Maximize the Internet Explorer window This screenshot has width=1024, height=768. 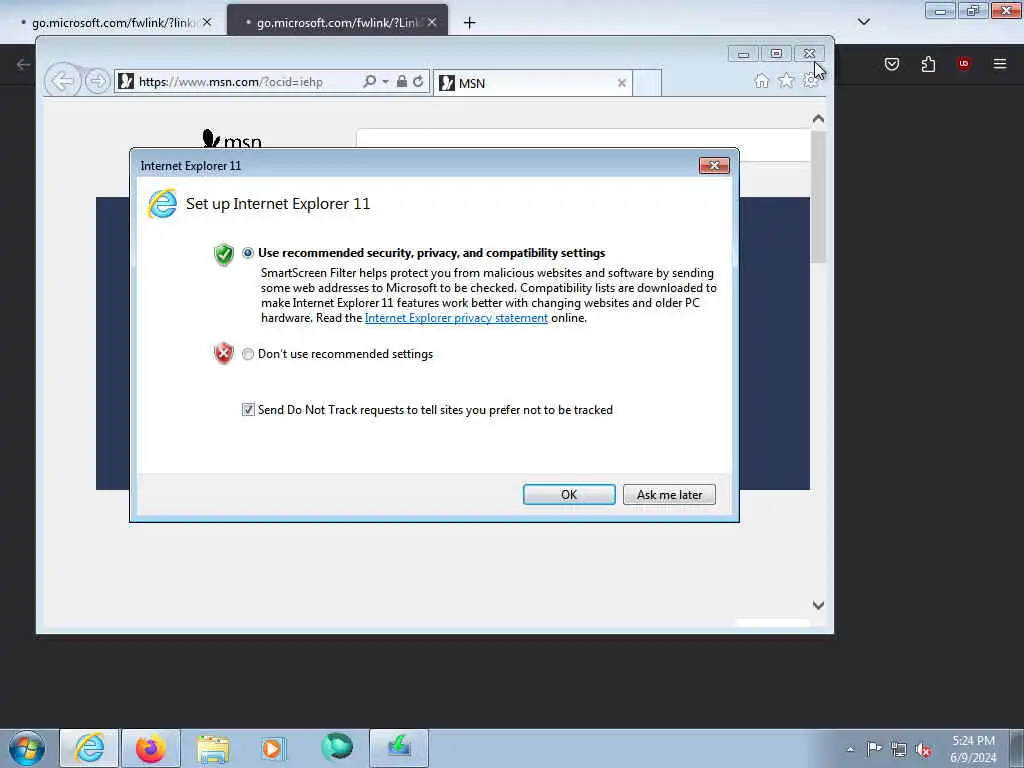pos(776,54)
